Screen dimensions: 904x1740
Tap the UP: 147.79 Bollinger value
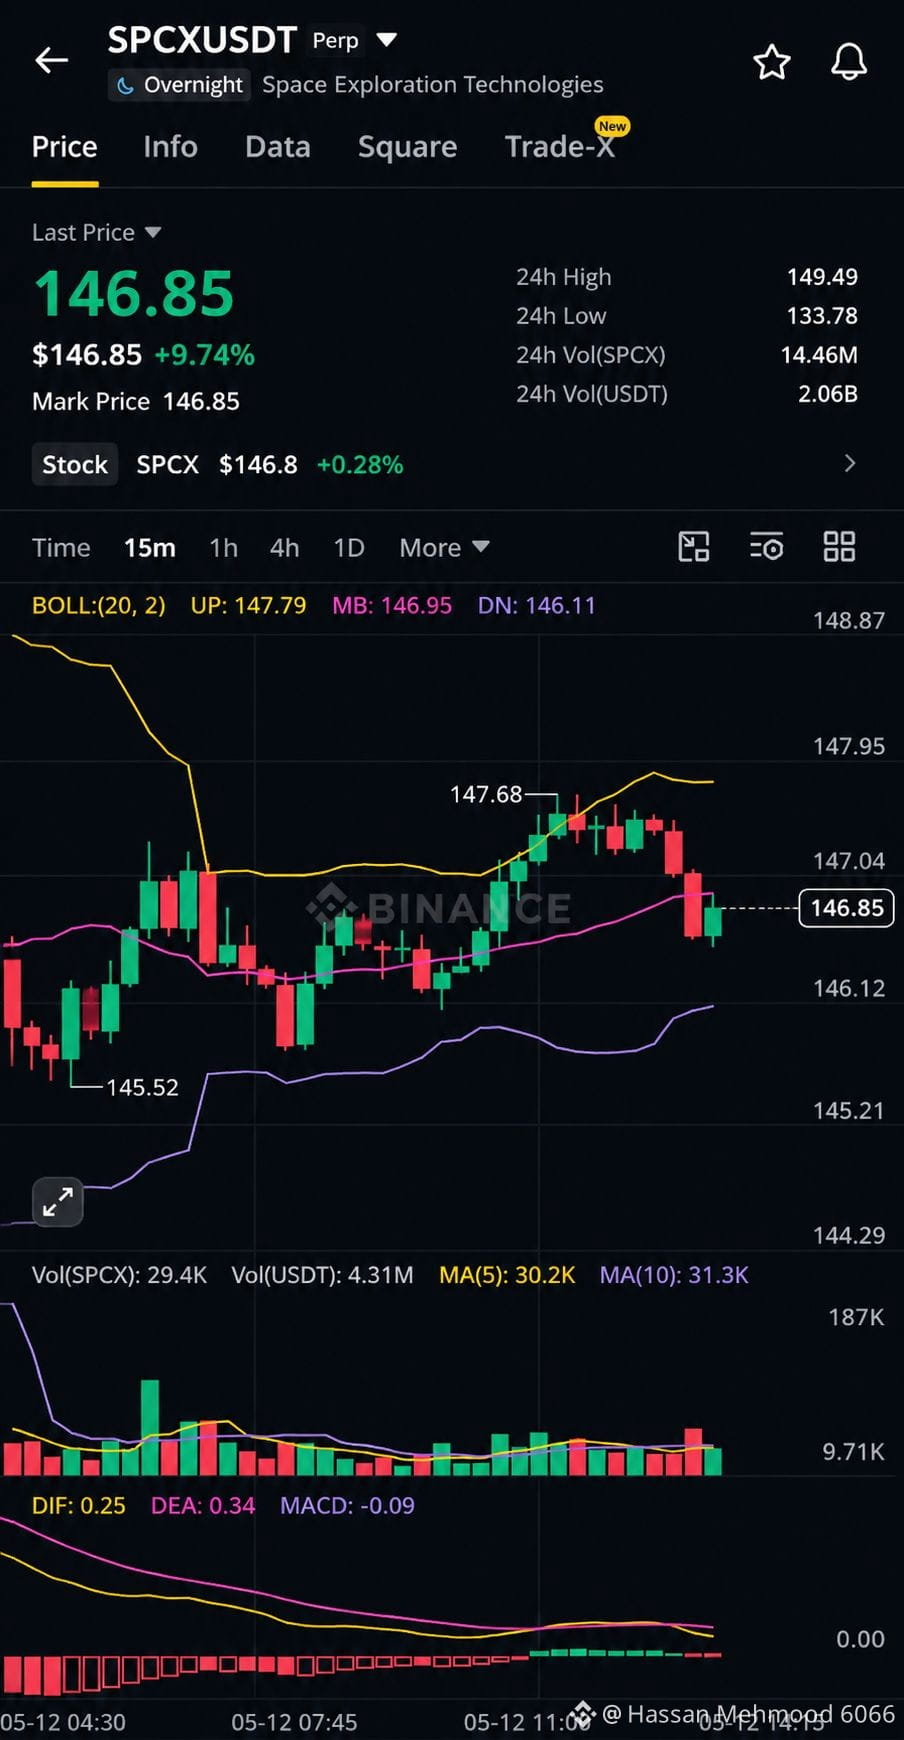coord(248,605)
